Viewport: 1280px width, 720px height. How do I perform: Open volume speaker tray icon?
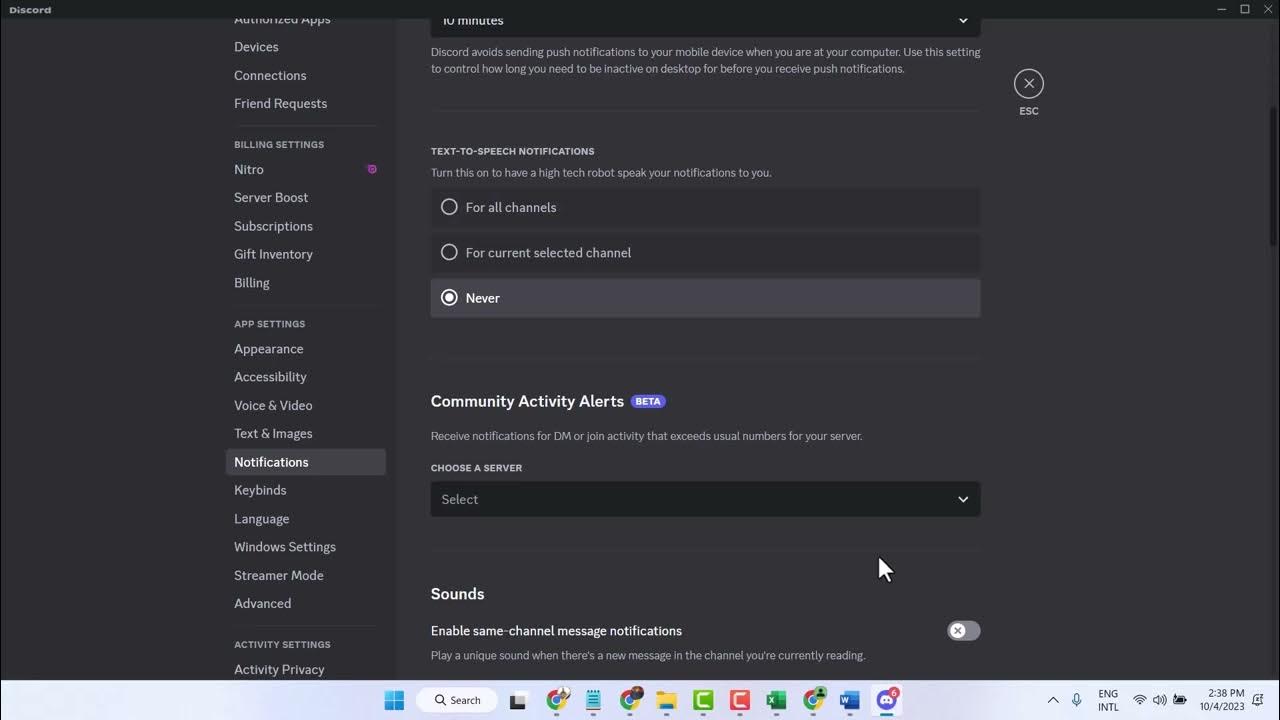click(1160, 700)
